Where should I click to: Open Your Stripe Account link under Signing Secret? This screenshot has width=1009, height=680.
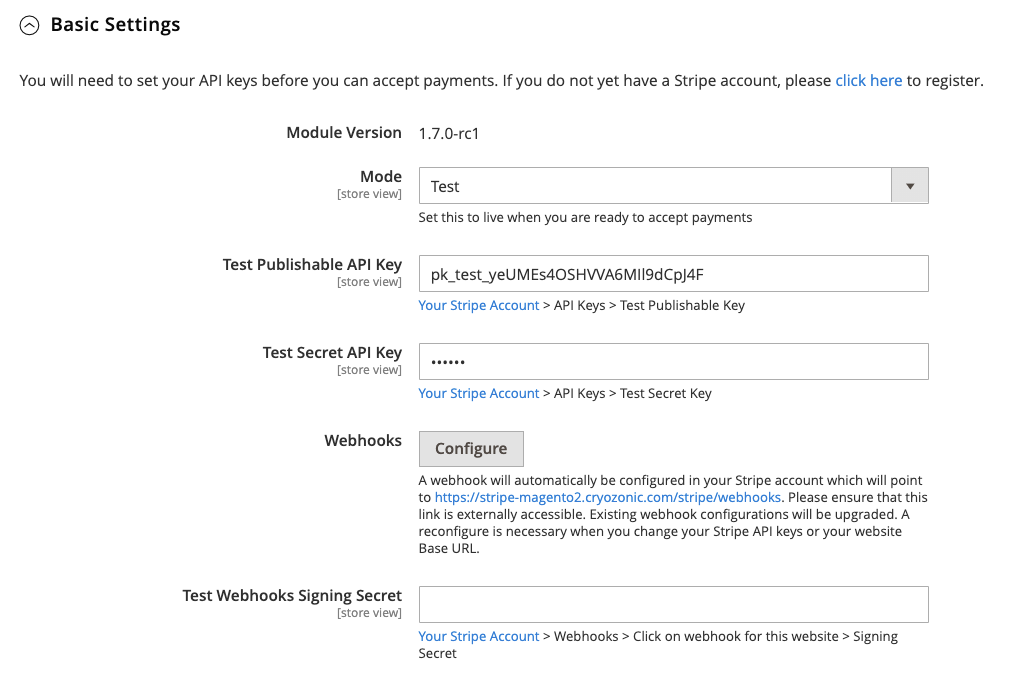[478, 636]
